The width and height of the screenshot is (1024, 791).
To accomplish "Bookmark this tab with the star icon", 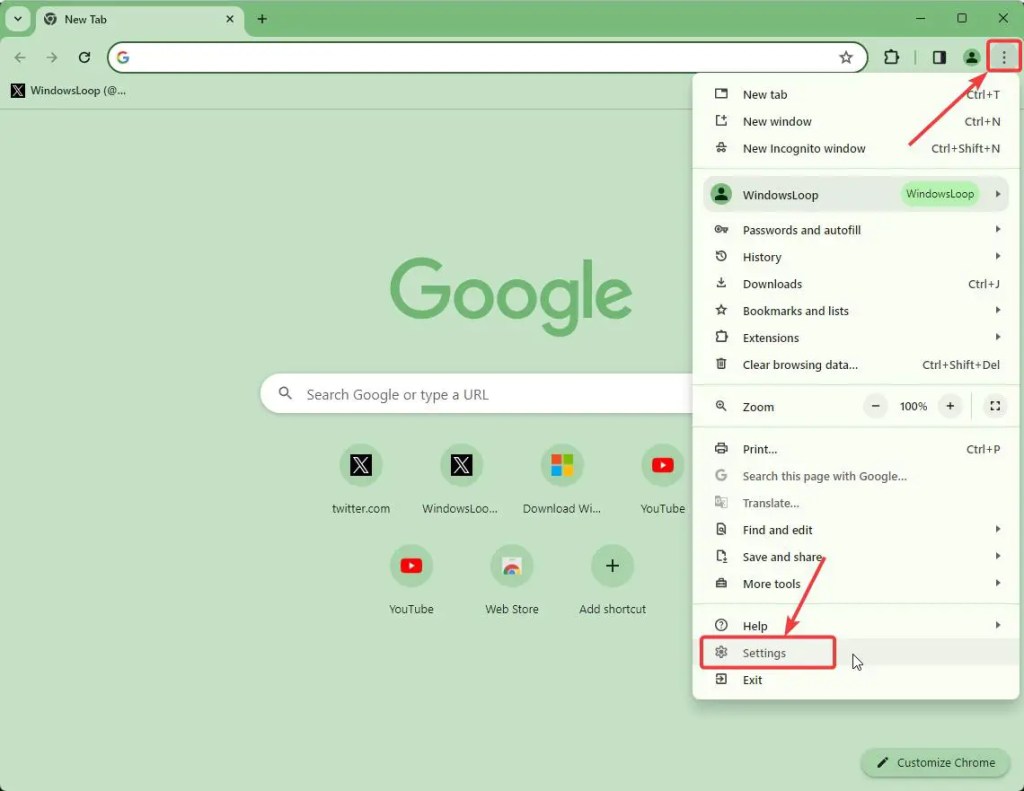I will [846, 57].
